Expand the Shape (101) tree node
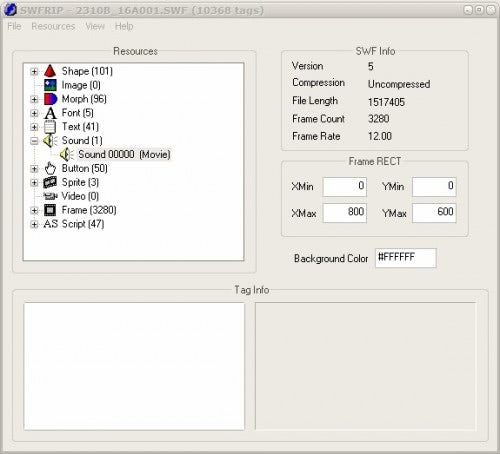This screenshot has height=454, width=500. coord(34,71)
